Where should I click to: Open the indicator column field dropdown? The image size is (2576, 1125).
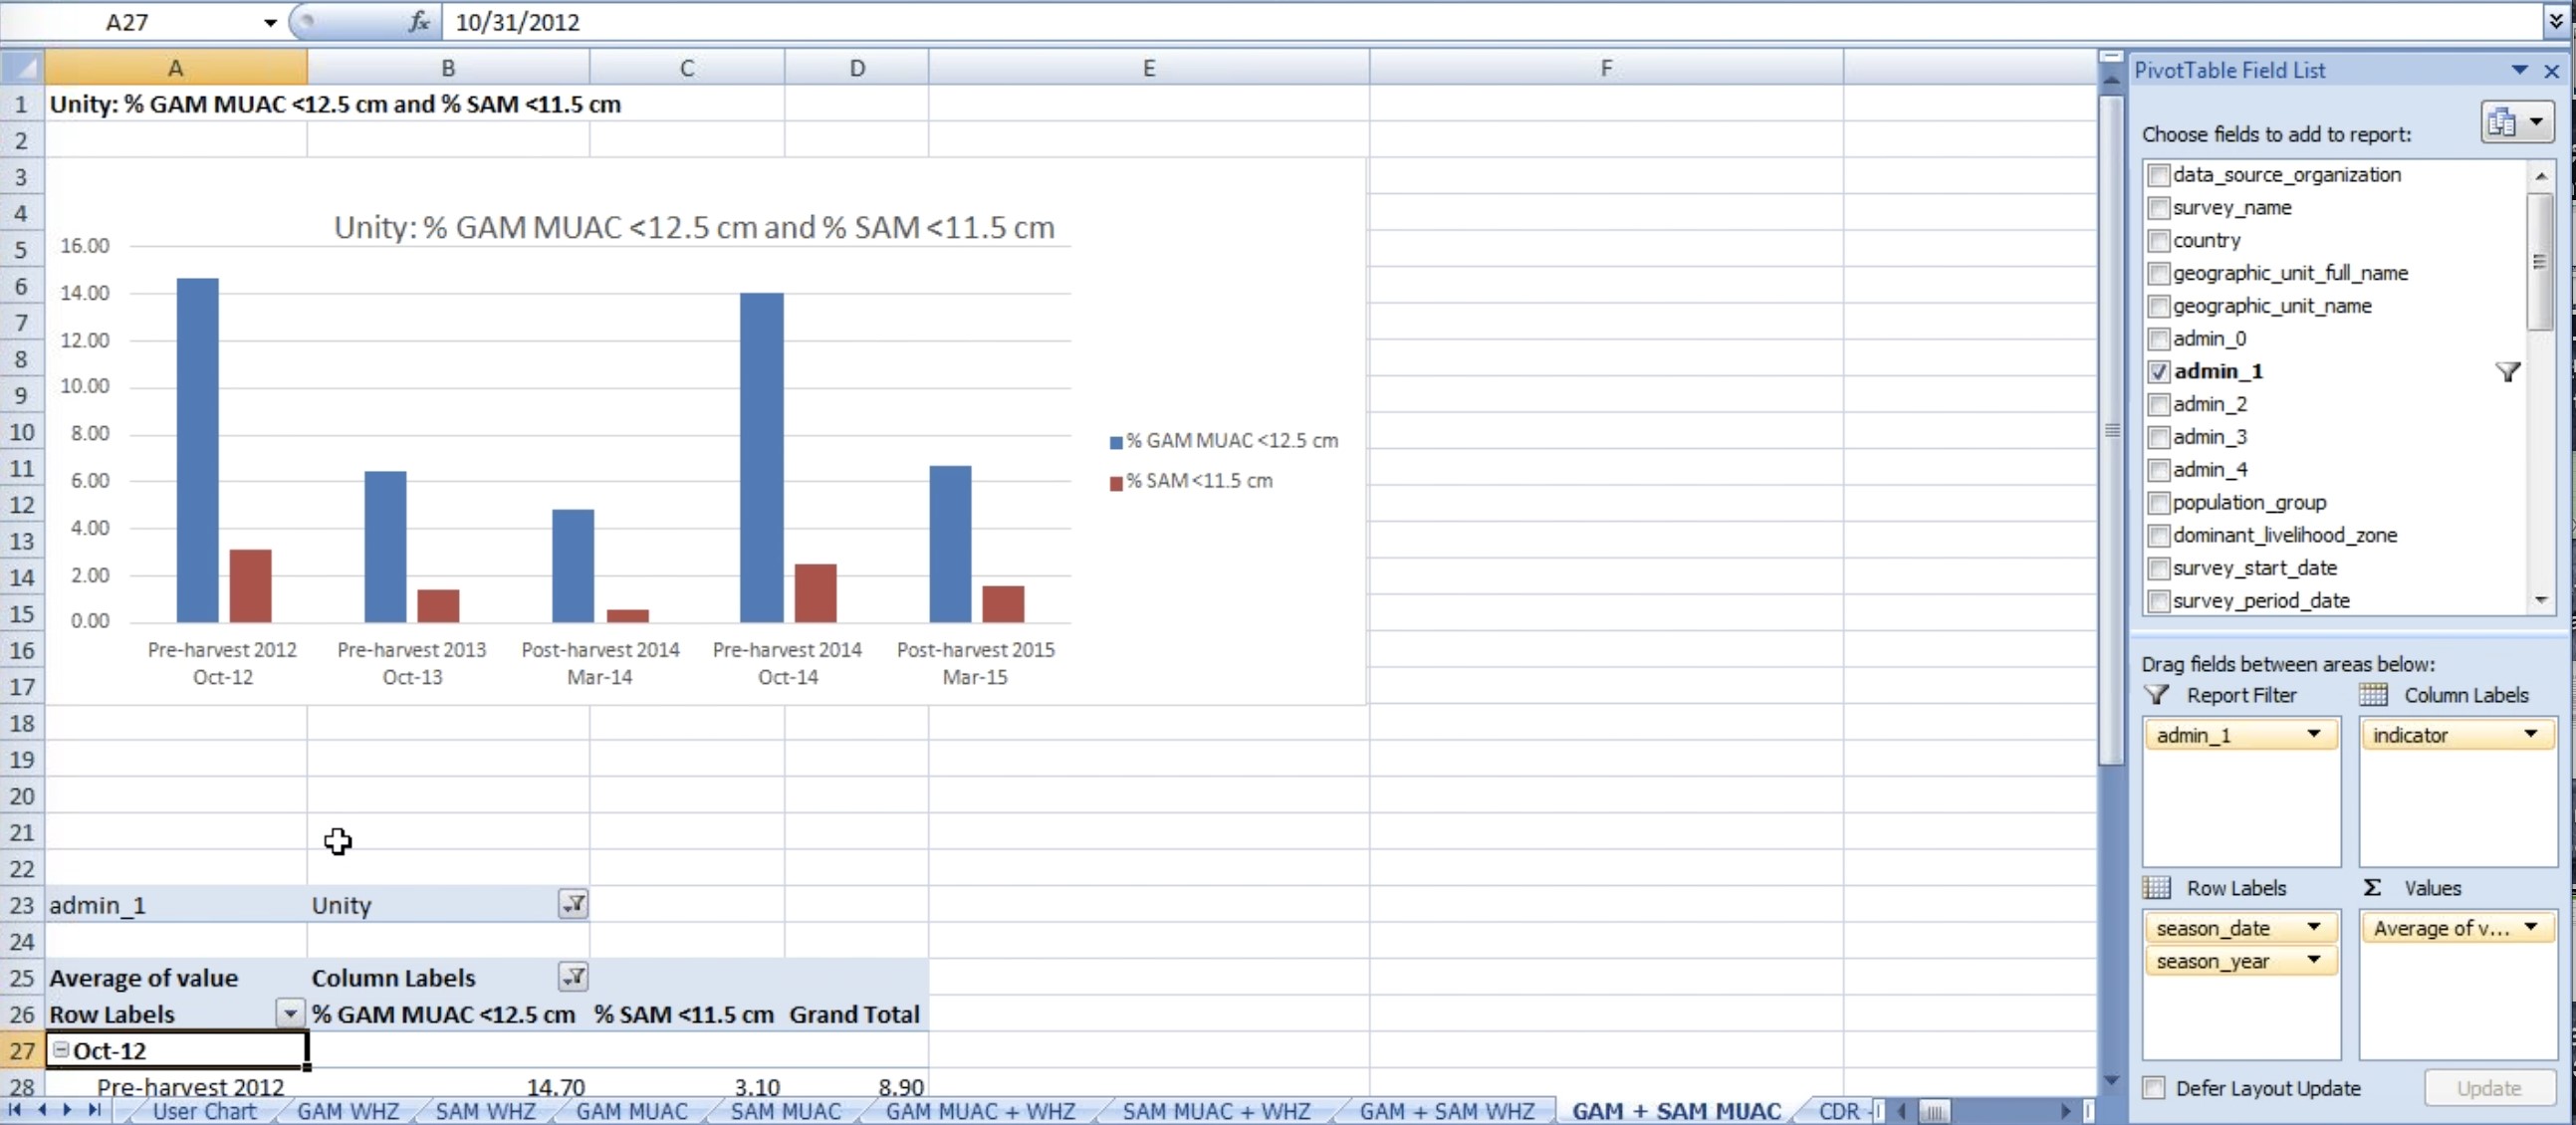tap(2530, 735)
